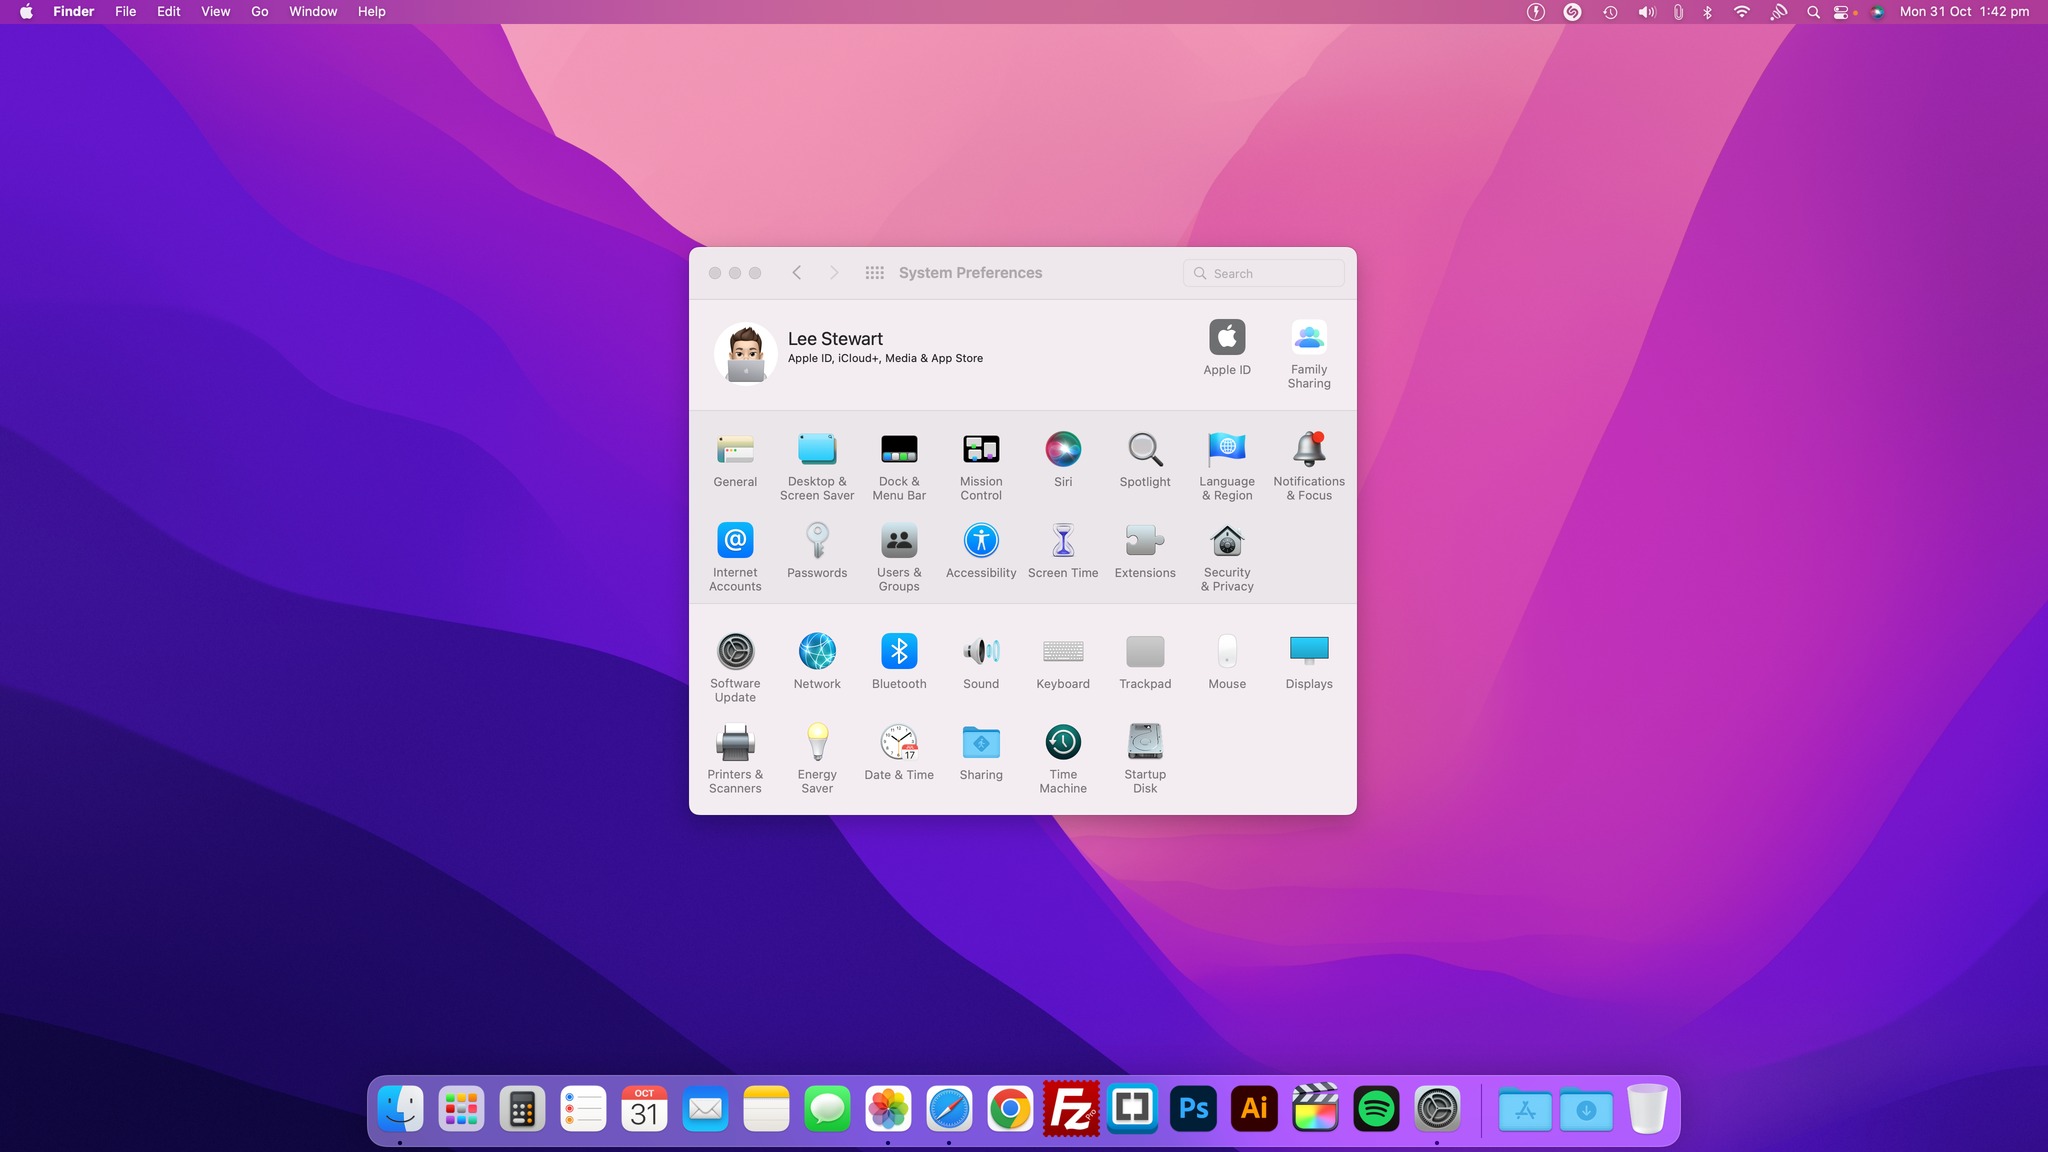
Task: Open the View menu
Action: click(x=216, y=12)
